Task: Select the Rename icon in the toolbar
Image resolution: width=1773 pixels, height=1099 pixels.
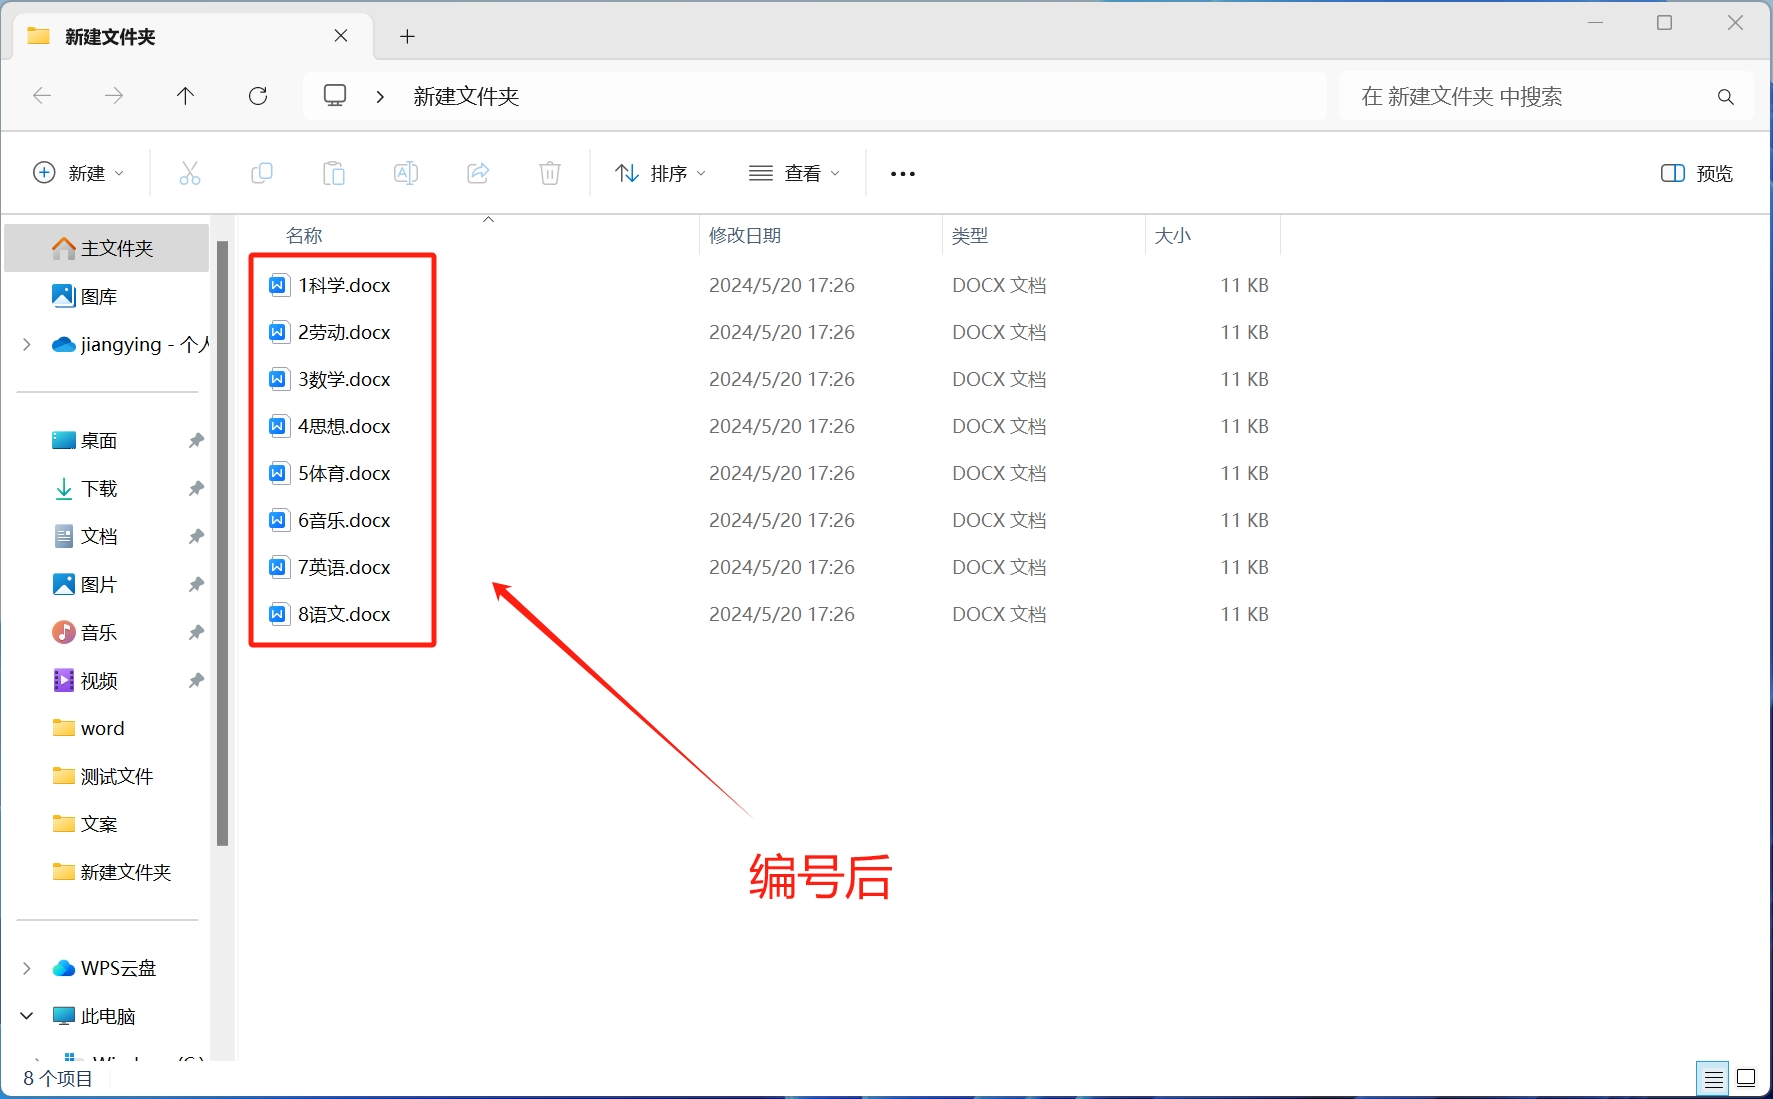Action: pos(406,172)
